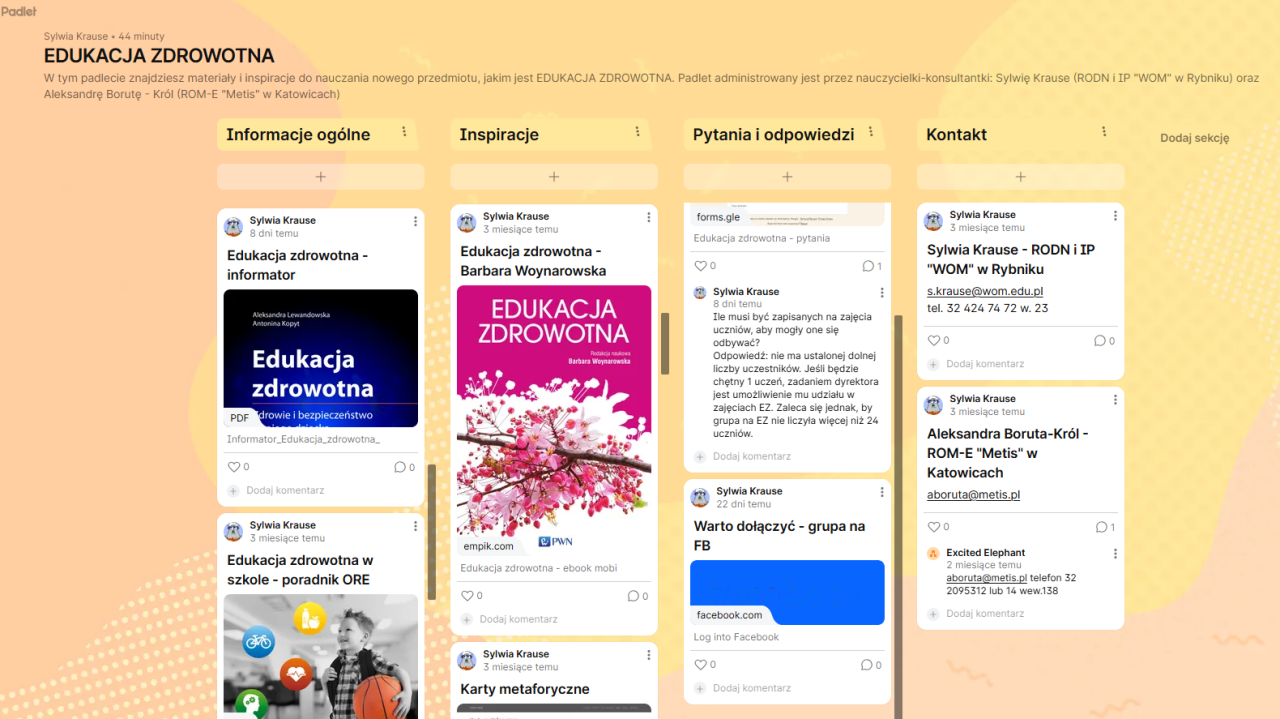The width and height of the screenshot is (1280, 719).
Task: Open menu of poradnik ORE post
Action: click(x=415, y=526)
